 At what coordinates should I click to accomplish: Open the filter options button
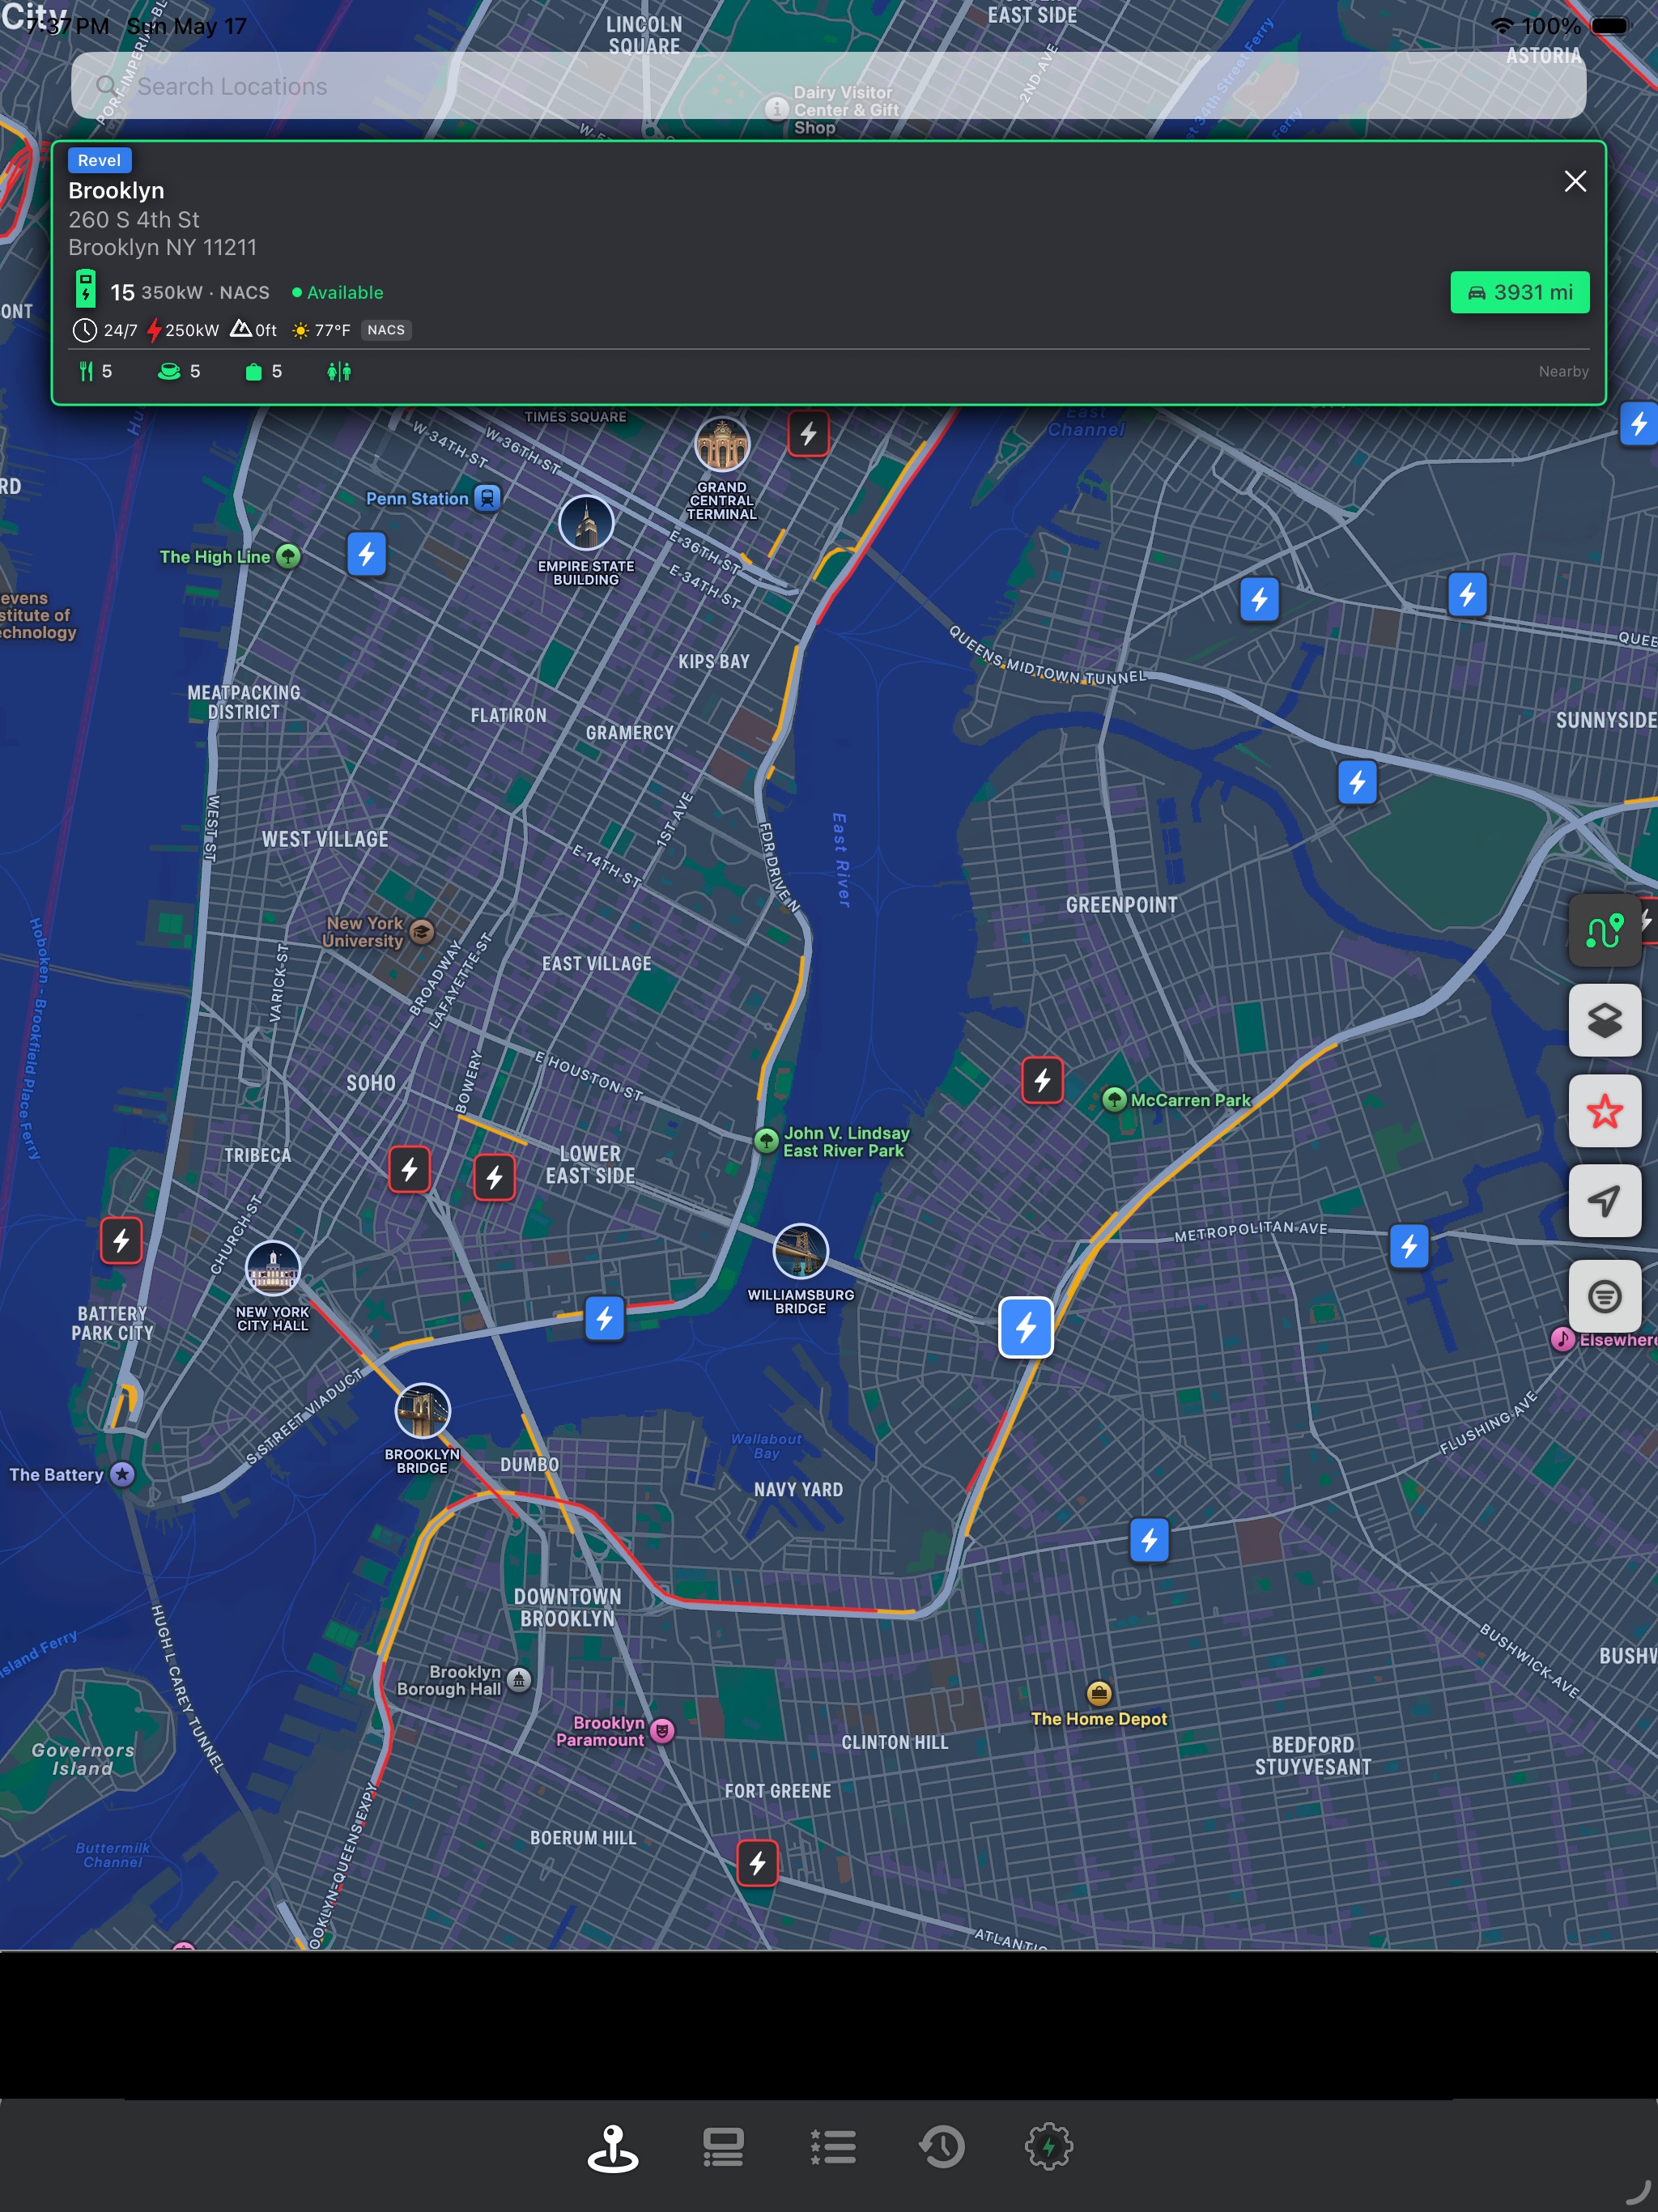click(x=1604, y=1297)
